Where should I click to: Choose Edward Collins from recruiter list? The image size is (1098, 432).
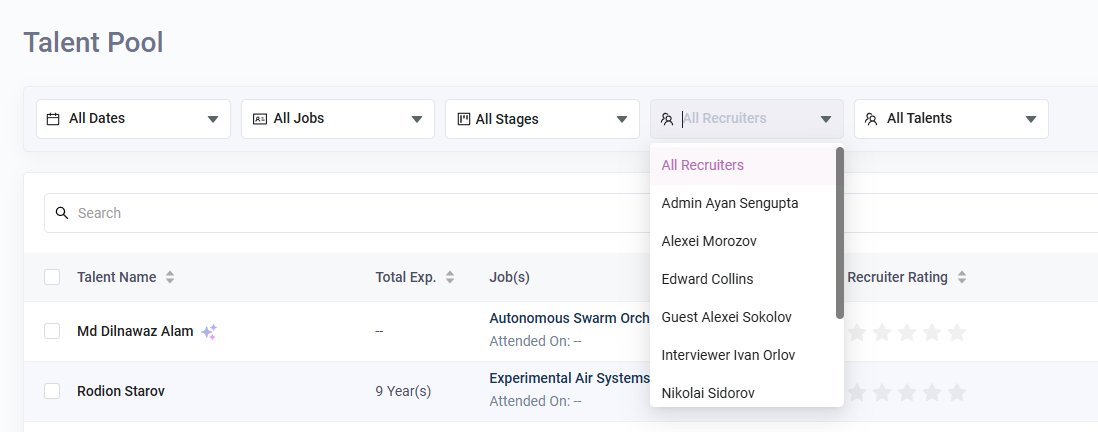[743, 279]
